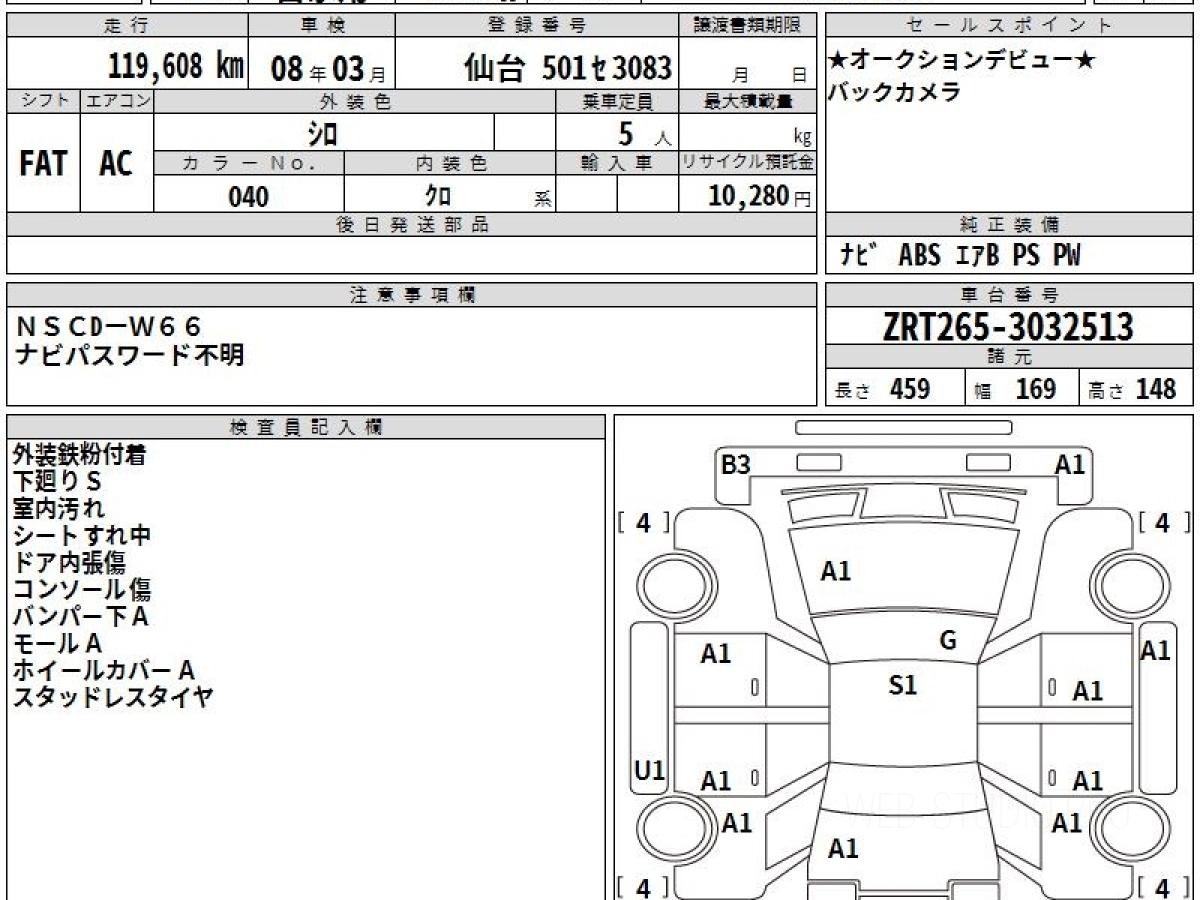The width and height of the screenshot is (1200, 900).
Task: Click the 輸入車 header
Action: (617, 164)
